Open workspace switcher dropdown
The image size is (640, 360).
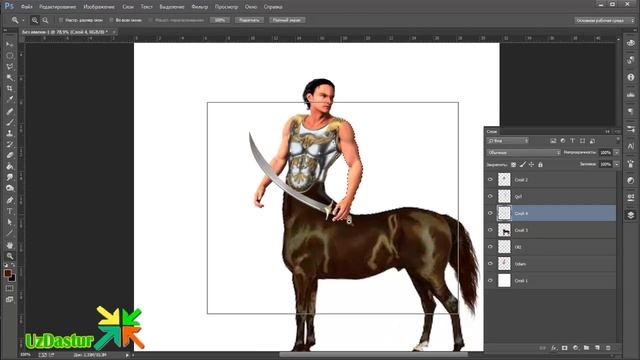pos(605,20)
